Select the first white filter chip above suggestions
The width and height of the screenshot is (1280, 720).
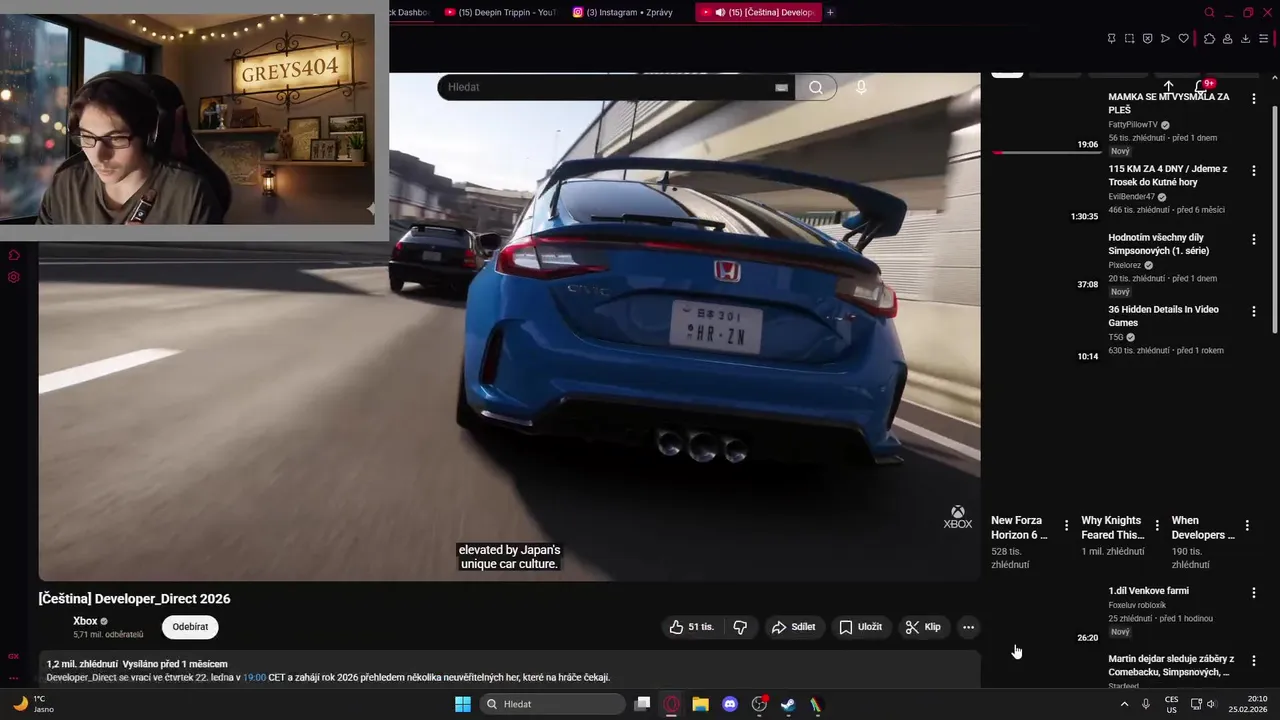point(1007,74)
